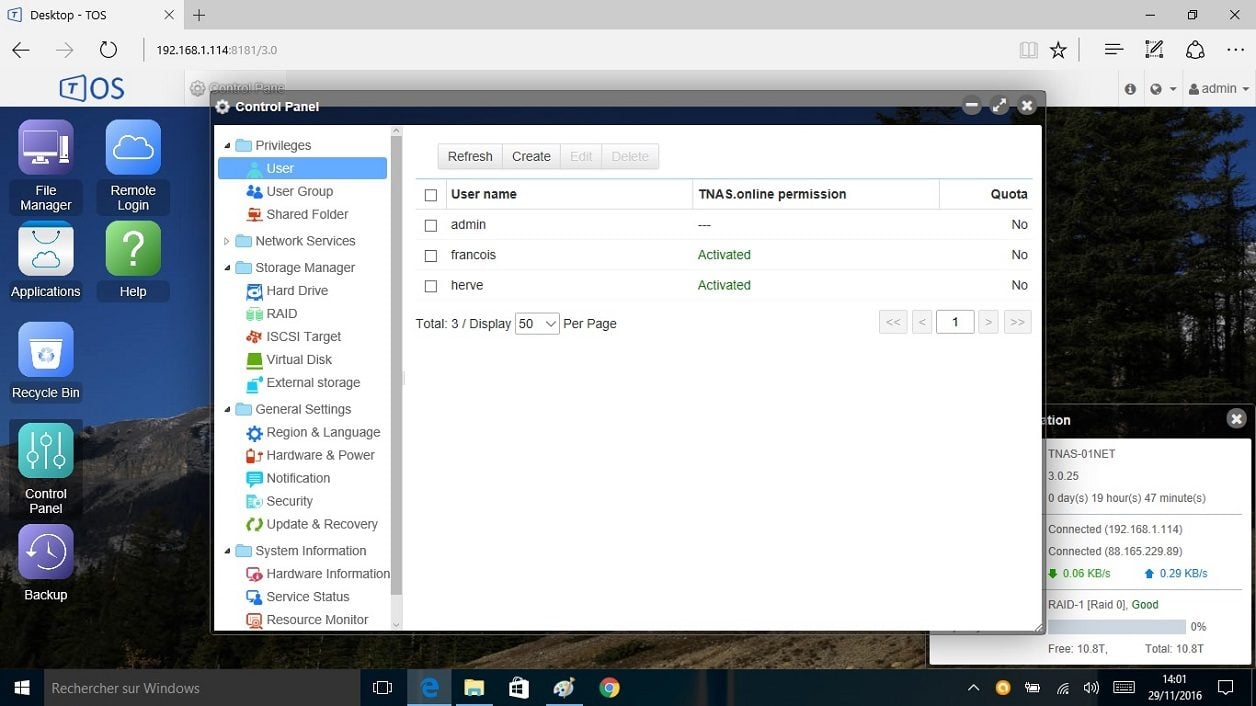Open ISCSI Target in the sidebar

click(304, 336)
